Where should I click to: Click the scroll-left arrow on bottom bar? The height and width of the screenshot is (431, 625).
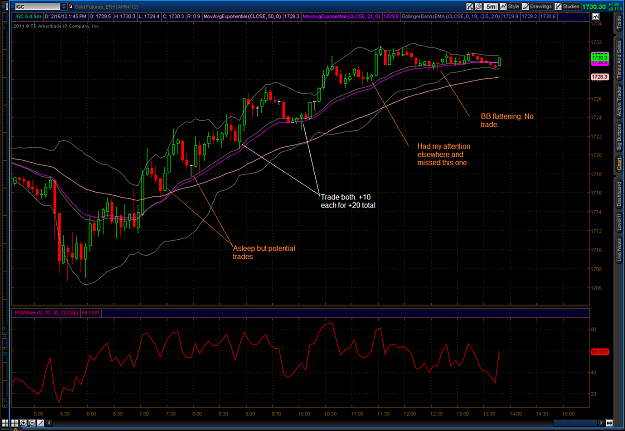point(49,423)
